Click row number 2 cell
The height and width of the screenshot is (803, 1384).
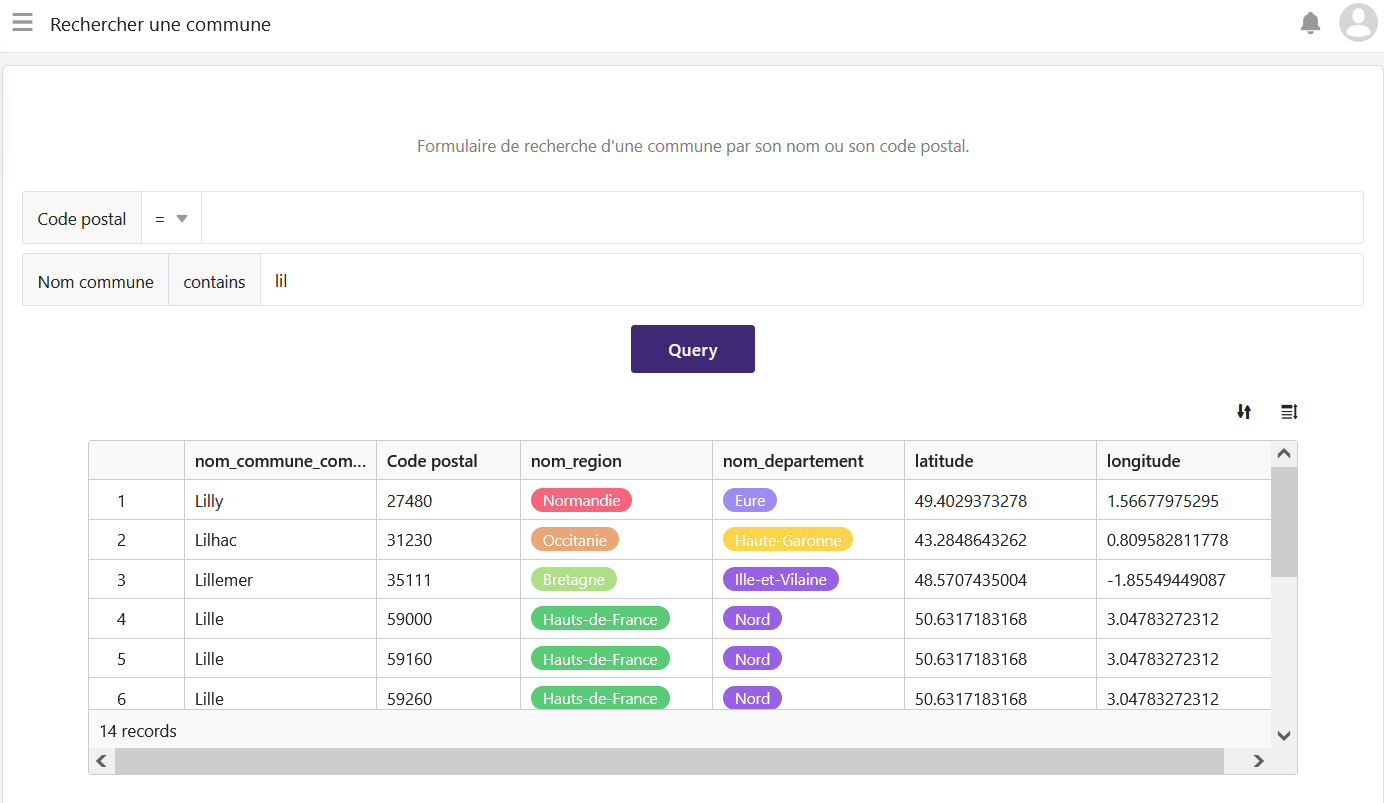(137, 540)
